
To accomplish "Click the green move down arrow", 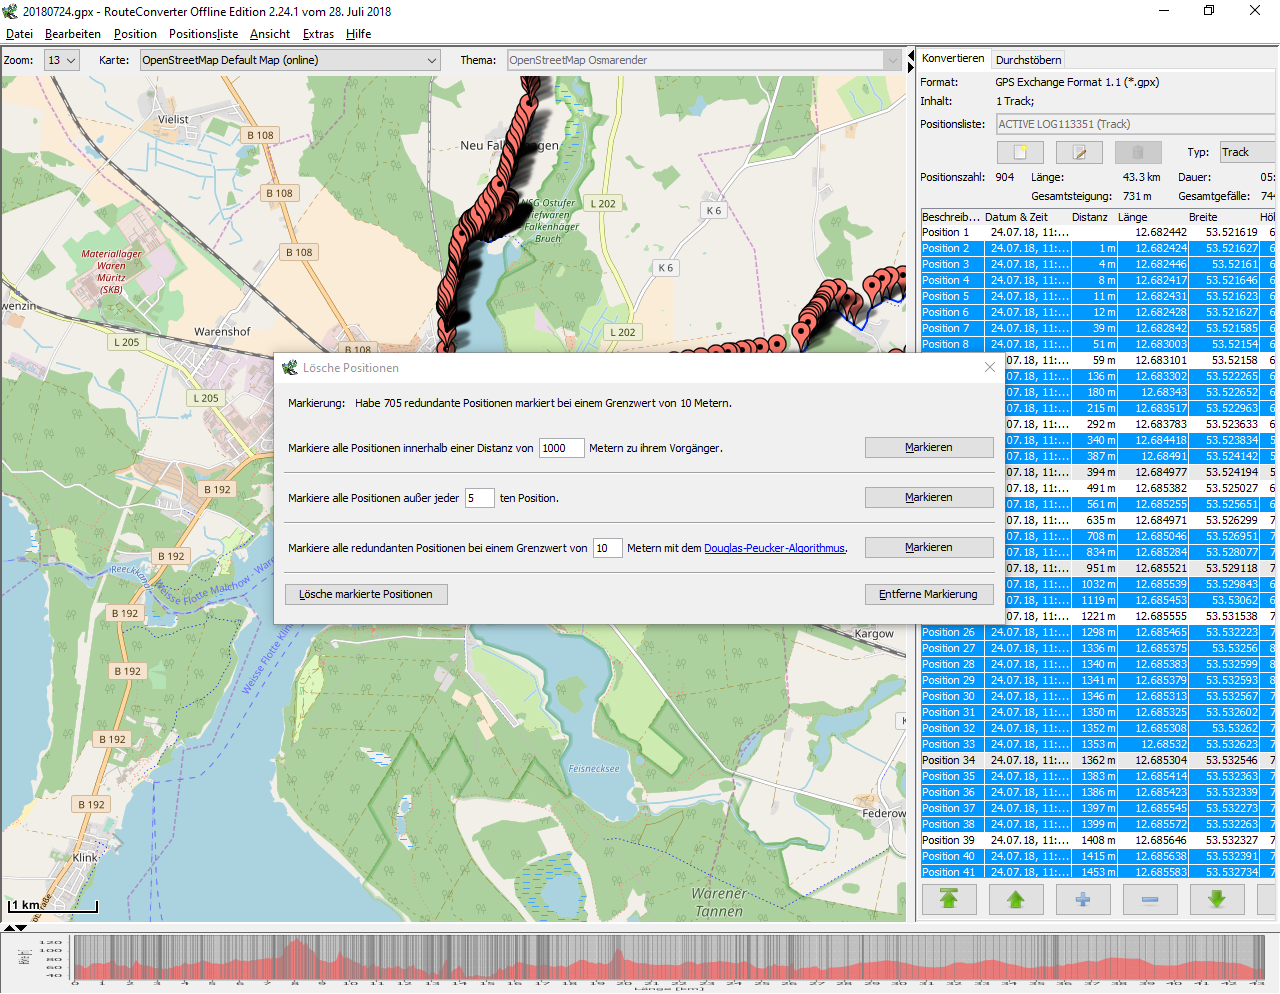I will tap(1217, 899).
